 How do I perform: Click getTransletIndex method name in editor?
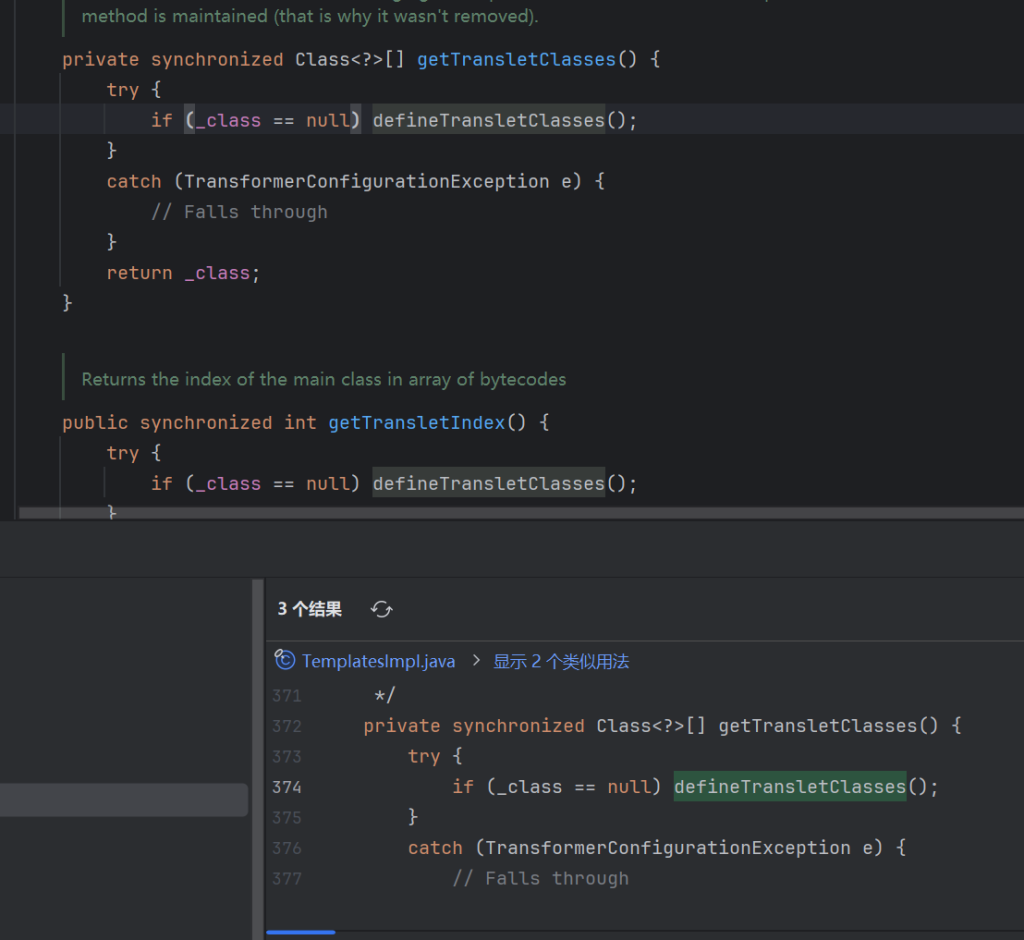pyautogui.click(x=416, y=423)
